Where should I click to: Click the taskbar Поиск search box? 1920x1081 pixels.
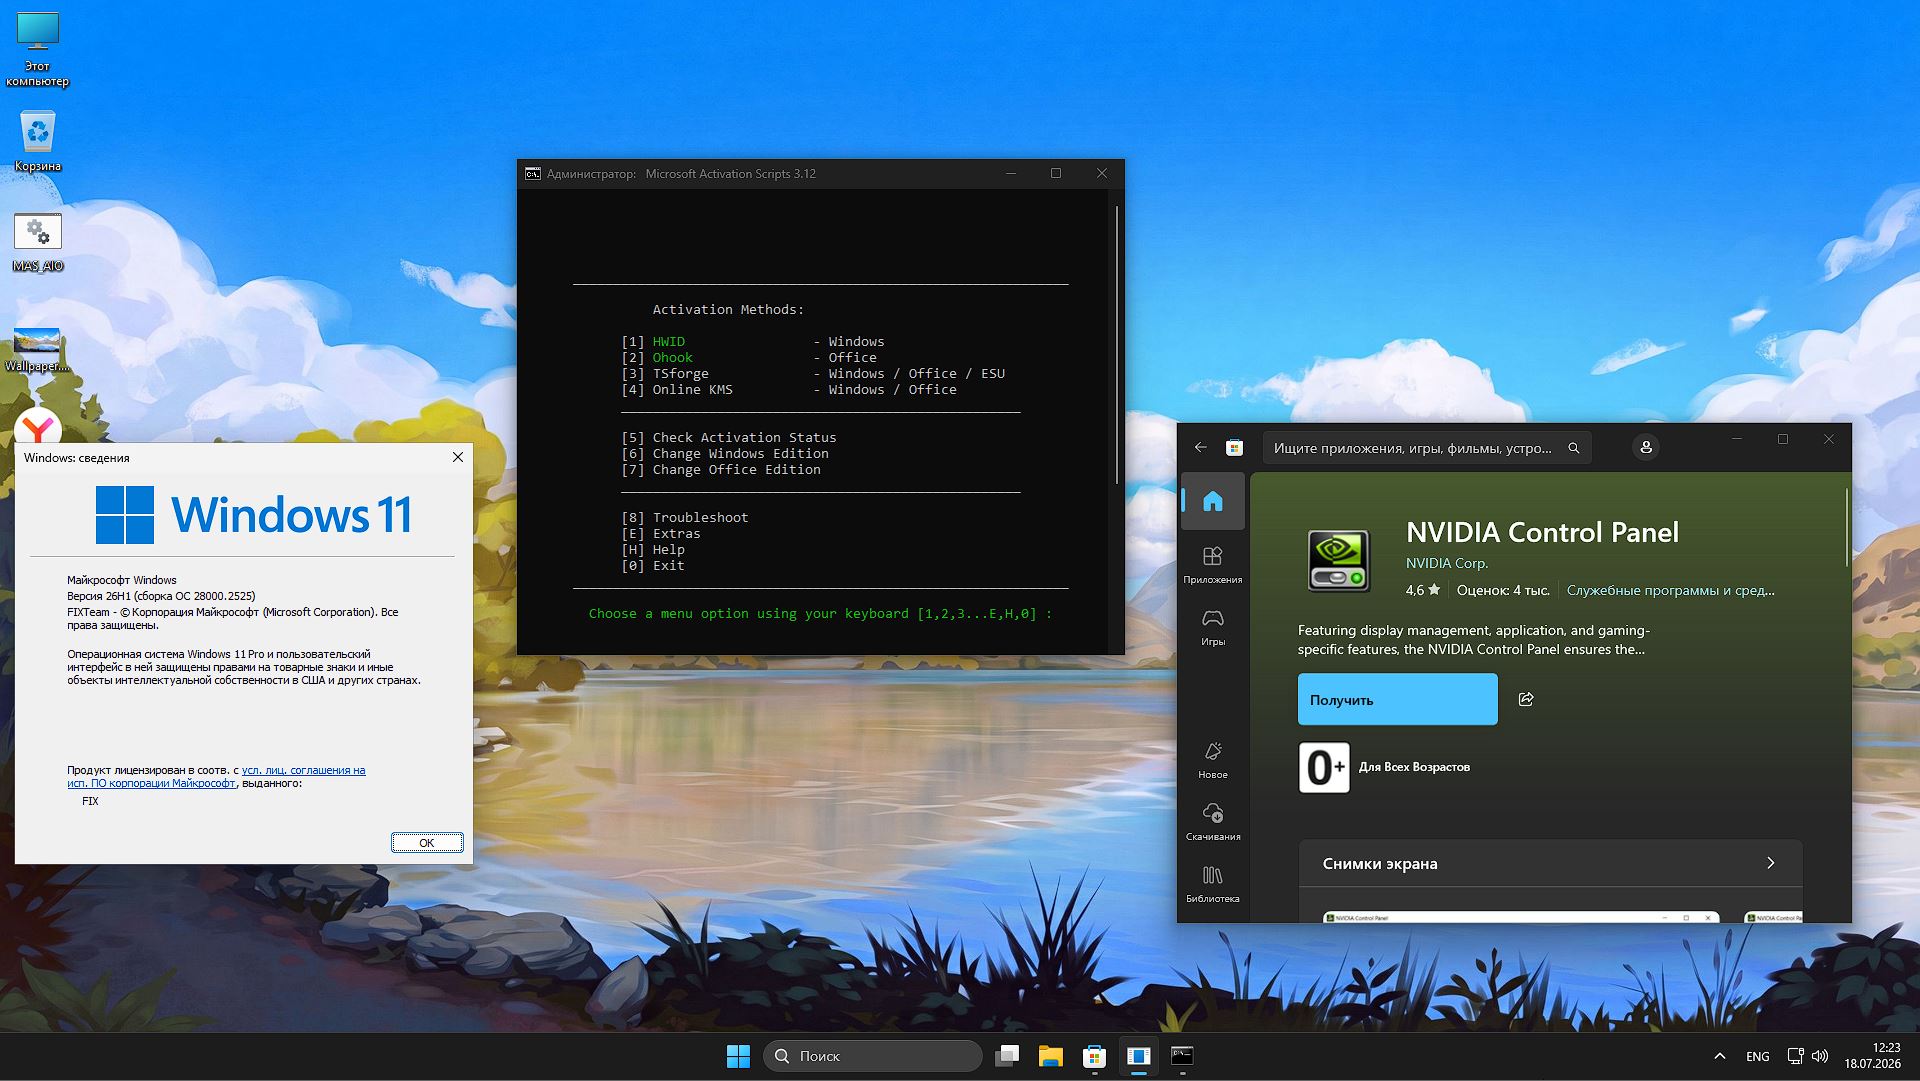click(872, 1056)
